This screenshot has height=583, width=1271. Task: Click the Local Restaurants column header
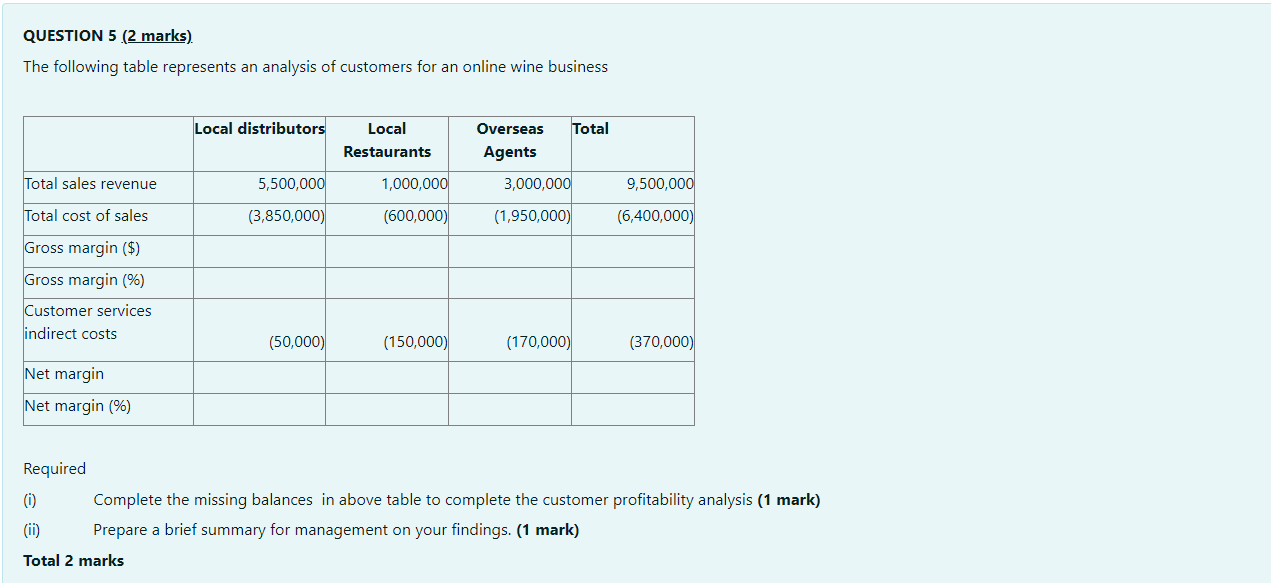pyautogui.click(x=386, y=140)
